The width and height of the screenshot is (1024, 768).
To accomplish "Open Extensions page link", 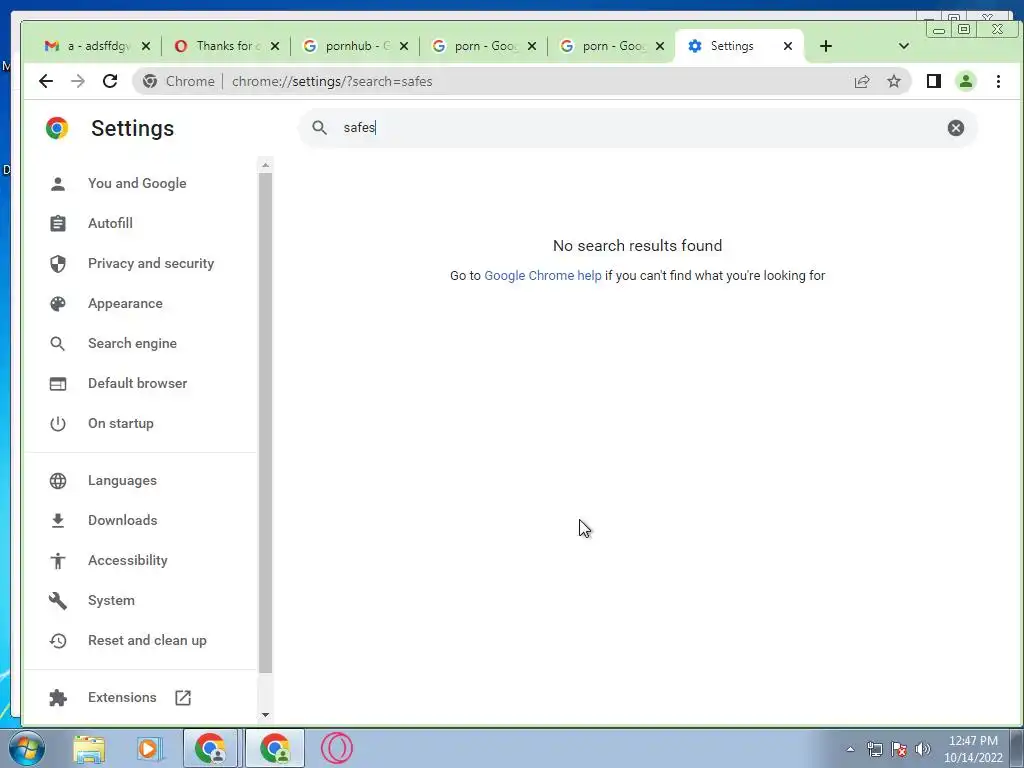I will click(122, 697).
